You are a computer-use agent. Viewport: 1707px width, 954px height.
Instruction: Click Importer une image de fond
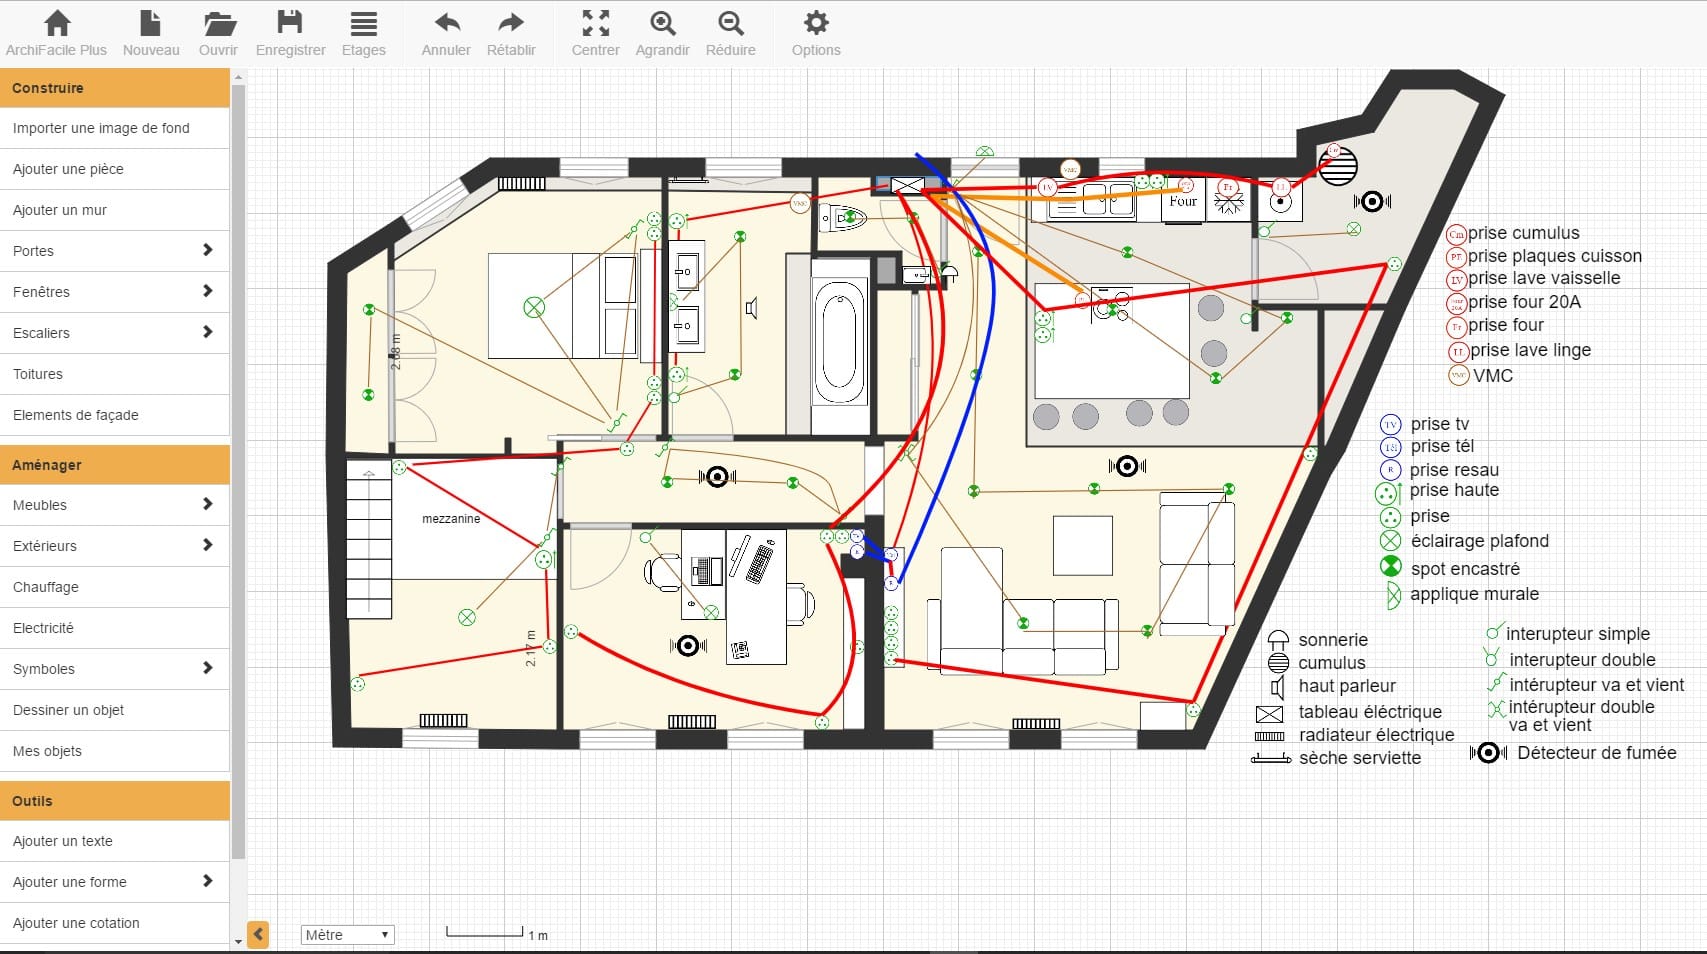pos(101,128)
